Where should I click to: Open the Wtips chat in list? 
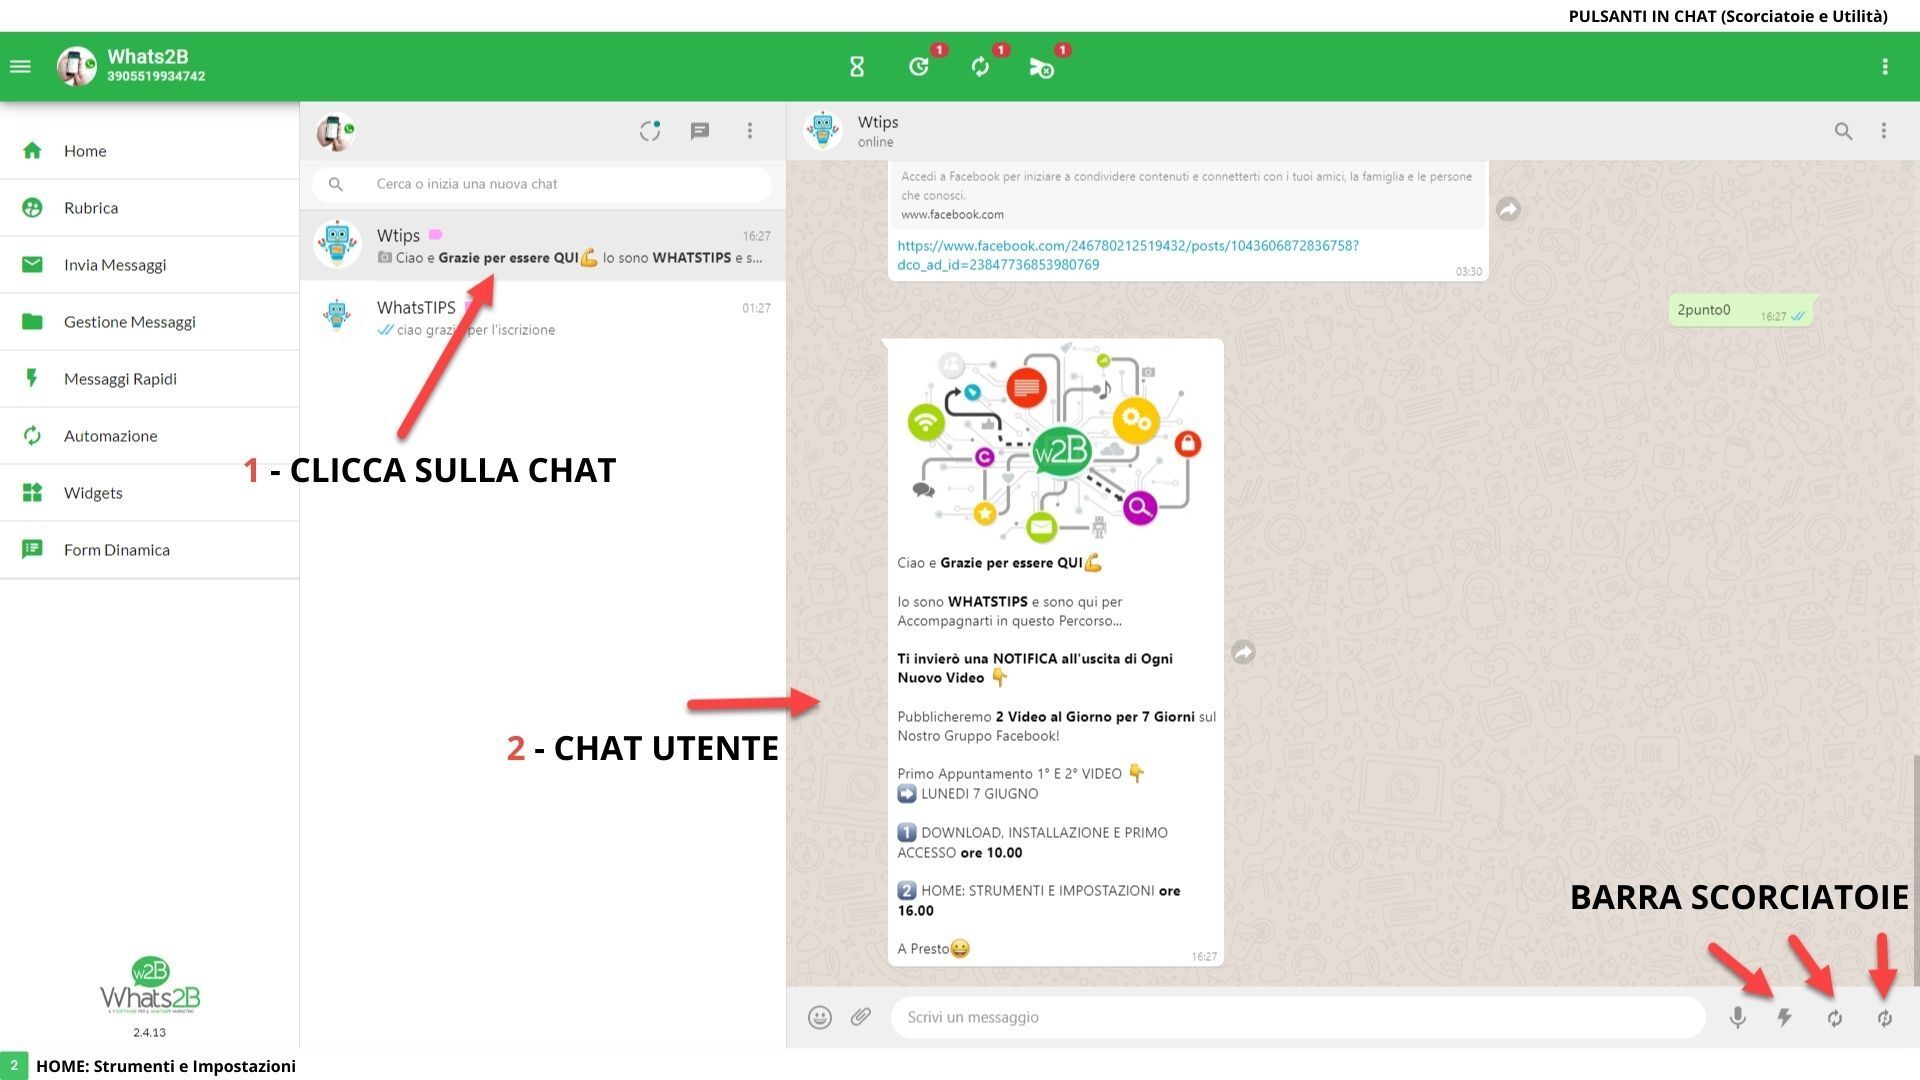pyautogui.click(x=542, y=246)
